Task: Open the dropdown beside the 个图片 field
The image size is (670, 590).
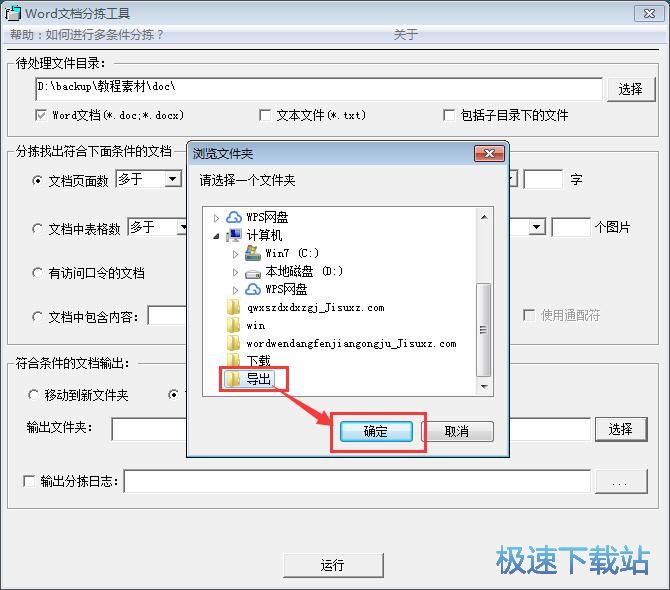Action: click(x=537, y=227)
